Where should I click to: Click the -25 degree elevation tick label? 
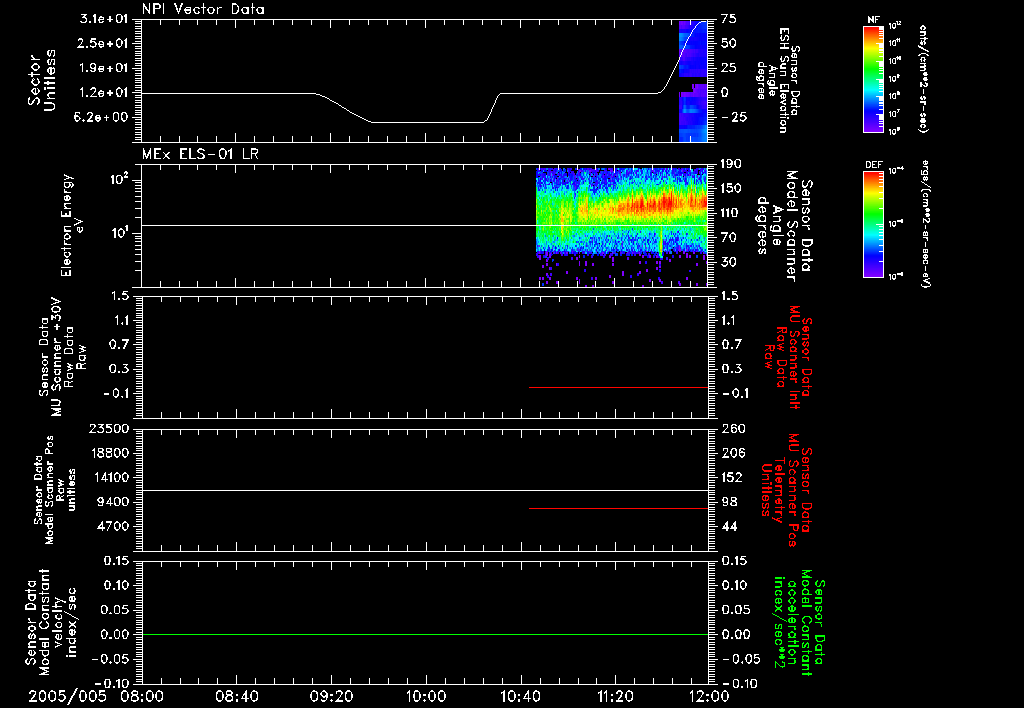pyautogui.click(x=734, y=118)
